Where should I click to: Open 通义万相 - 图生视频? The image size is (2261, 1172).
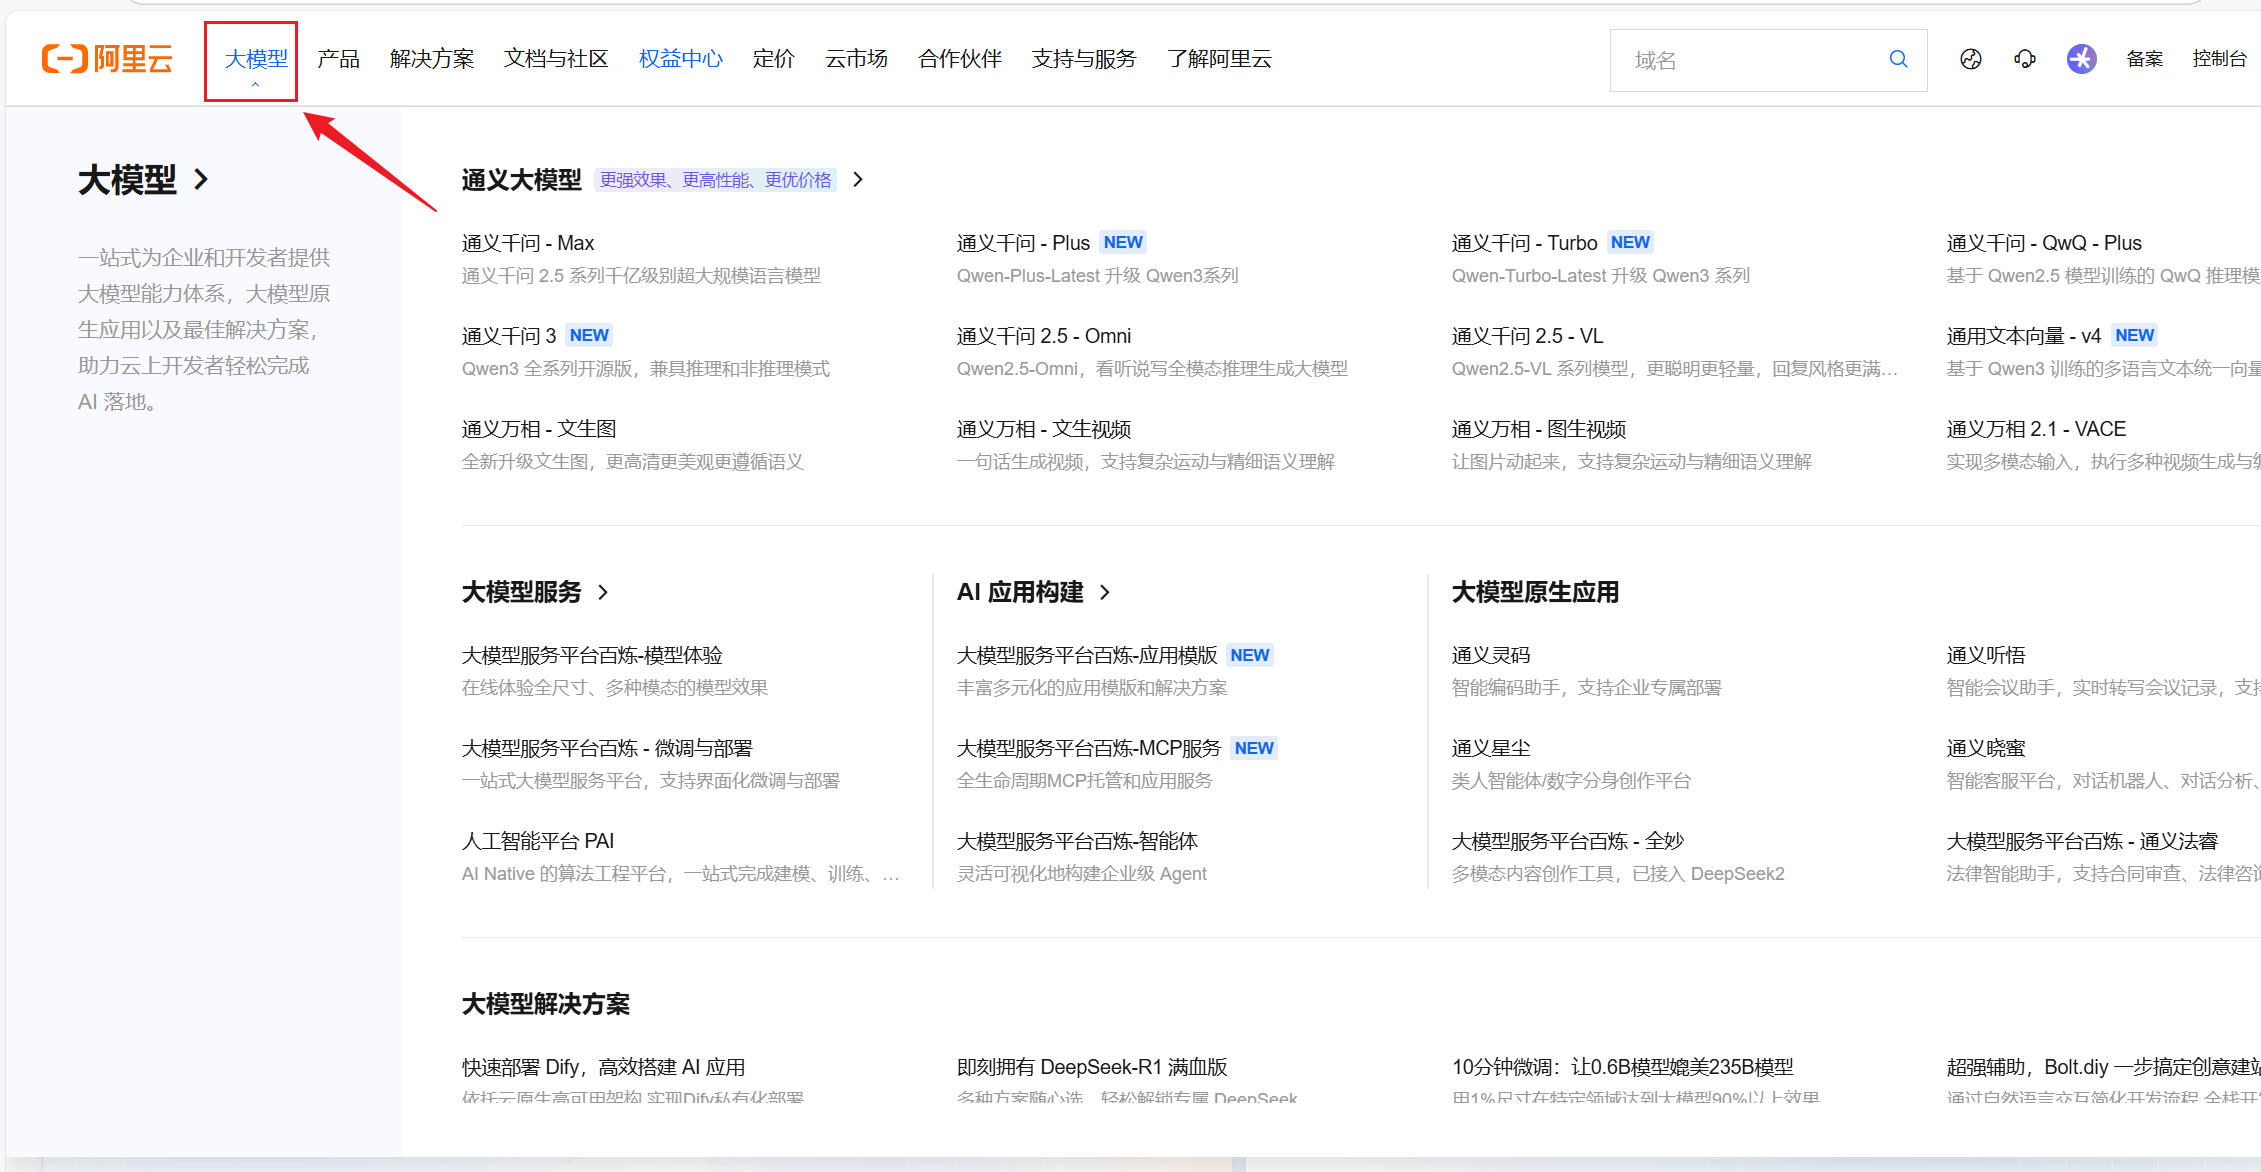(1539, 429)
